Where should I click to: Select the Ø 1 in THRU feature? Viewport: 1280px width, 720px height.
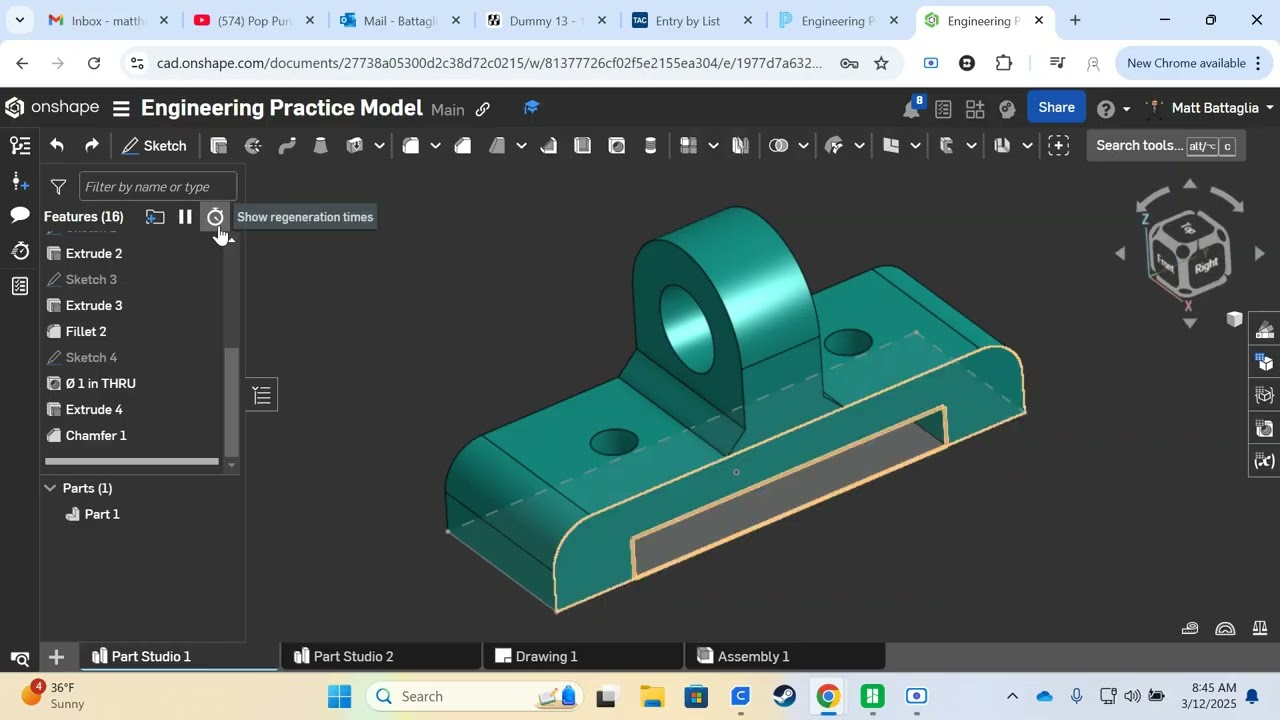pos(100,383)
